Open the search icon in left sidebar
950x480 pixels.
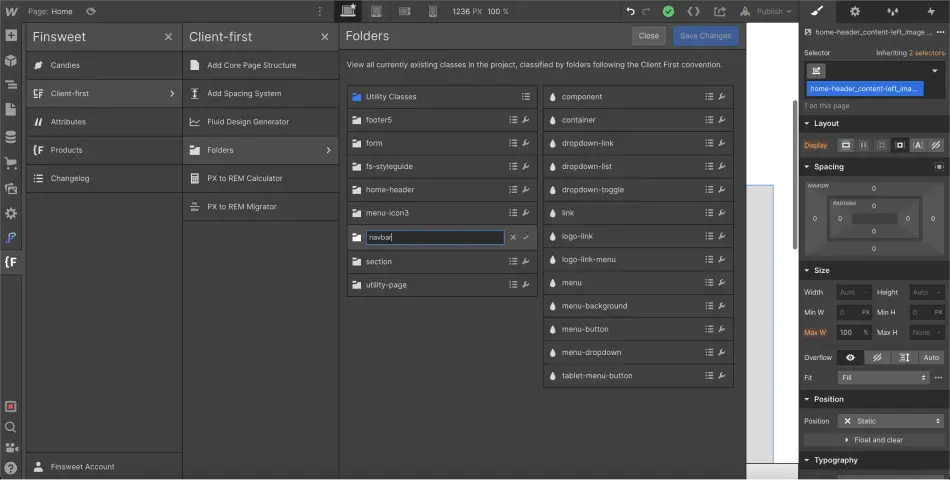coord(11,427)
